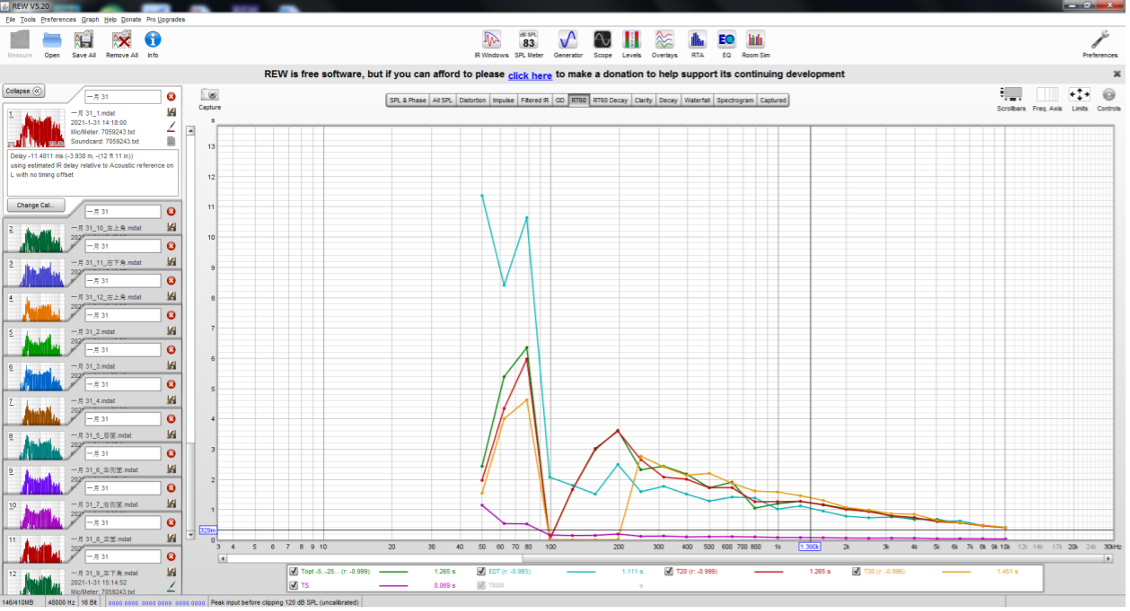The height and width of the screenshot is (611, 1130).
Task: Click the EDT cyan line swatch
Action: pos(581,571)
